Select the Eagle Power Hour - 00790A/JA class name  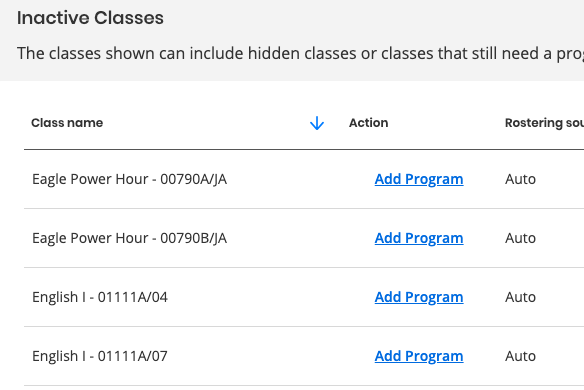pyautogui.click(x=129, y=179)
